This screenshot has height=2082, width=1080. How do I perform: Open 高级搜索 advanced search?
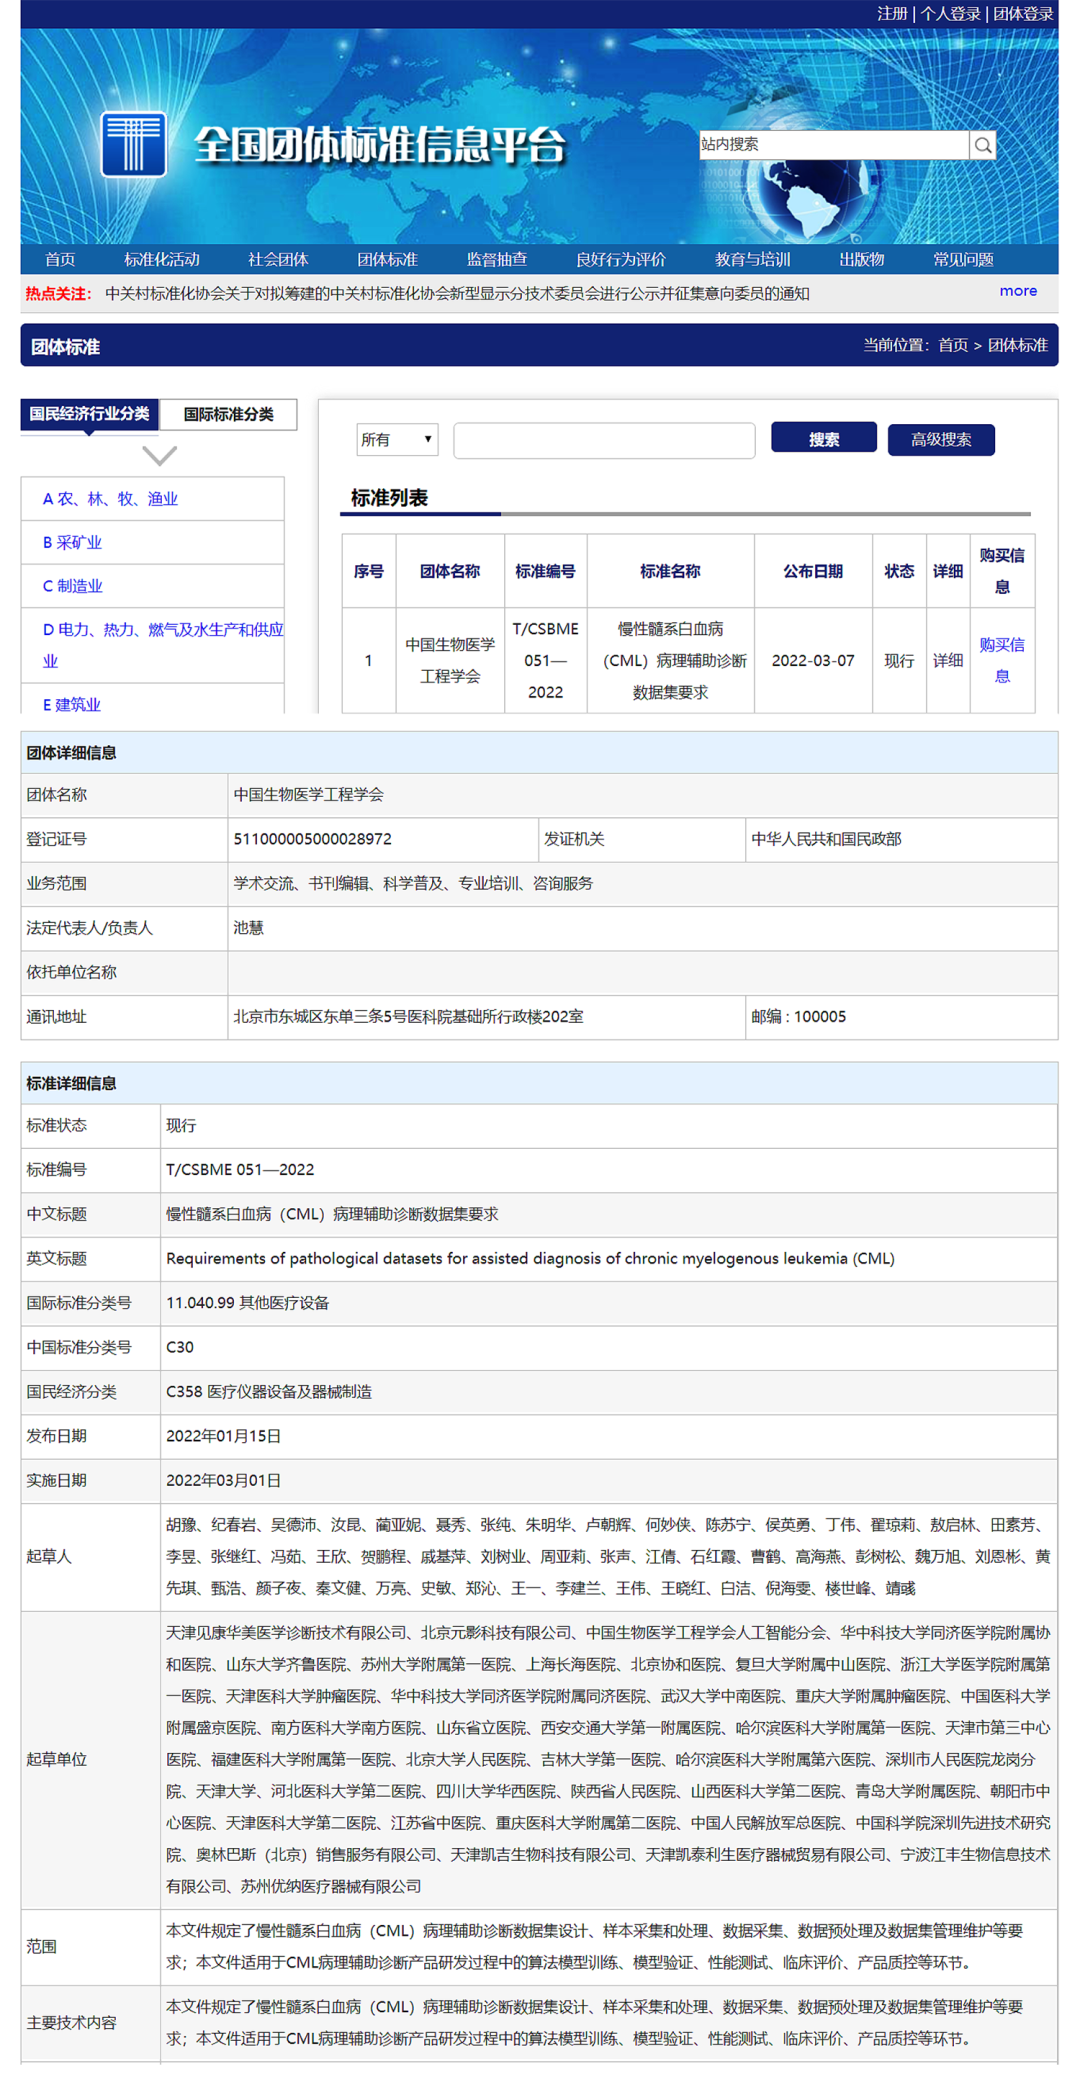[940, 440]
